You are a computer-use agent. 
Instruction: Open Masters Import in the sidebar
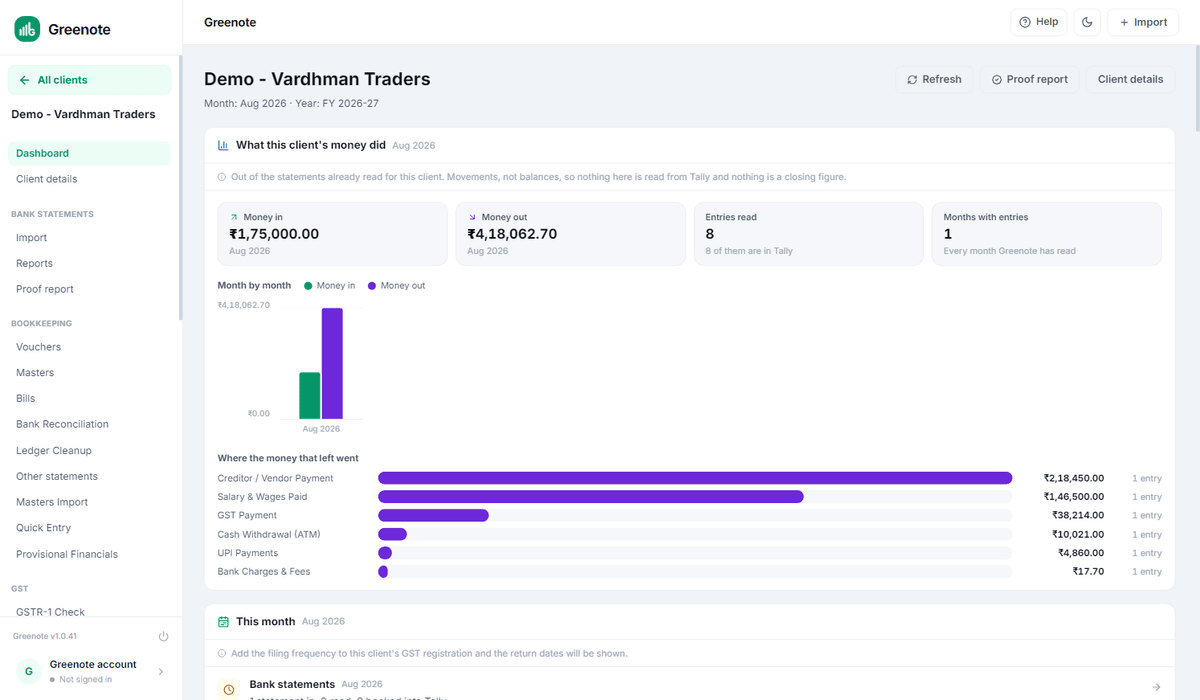(90, 502)
